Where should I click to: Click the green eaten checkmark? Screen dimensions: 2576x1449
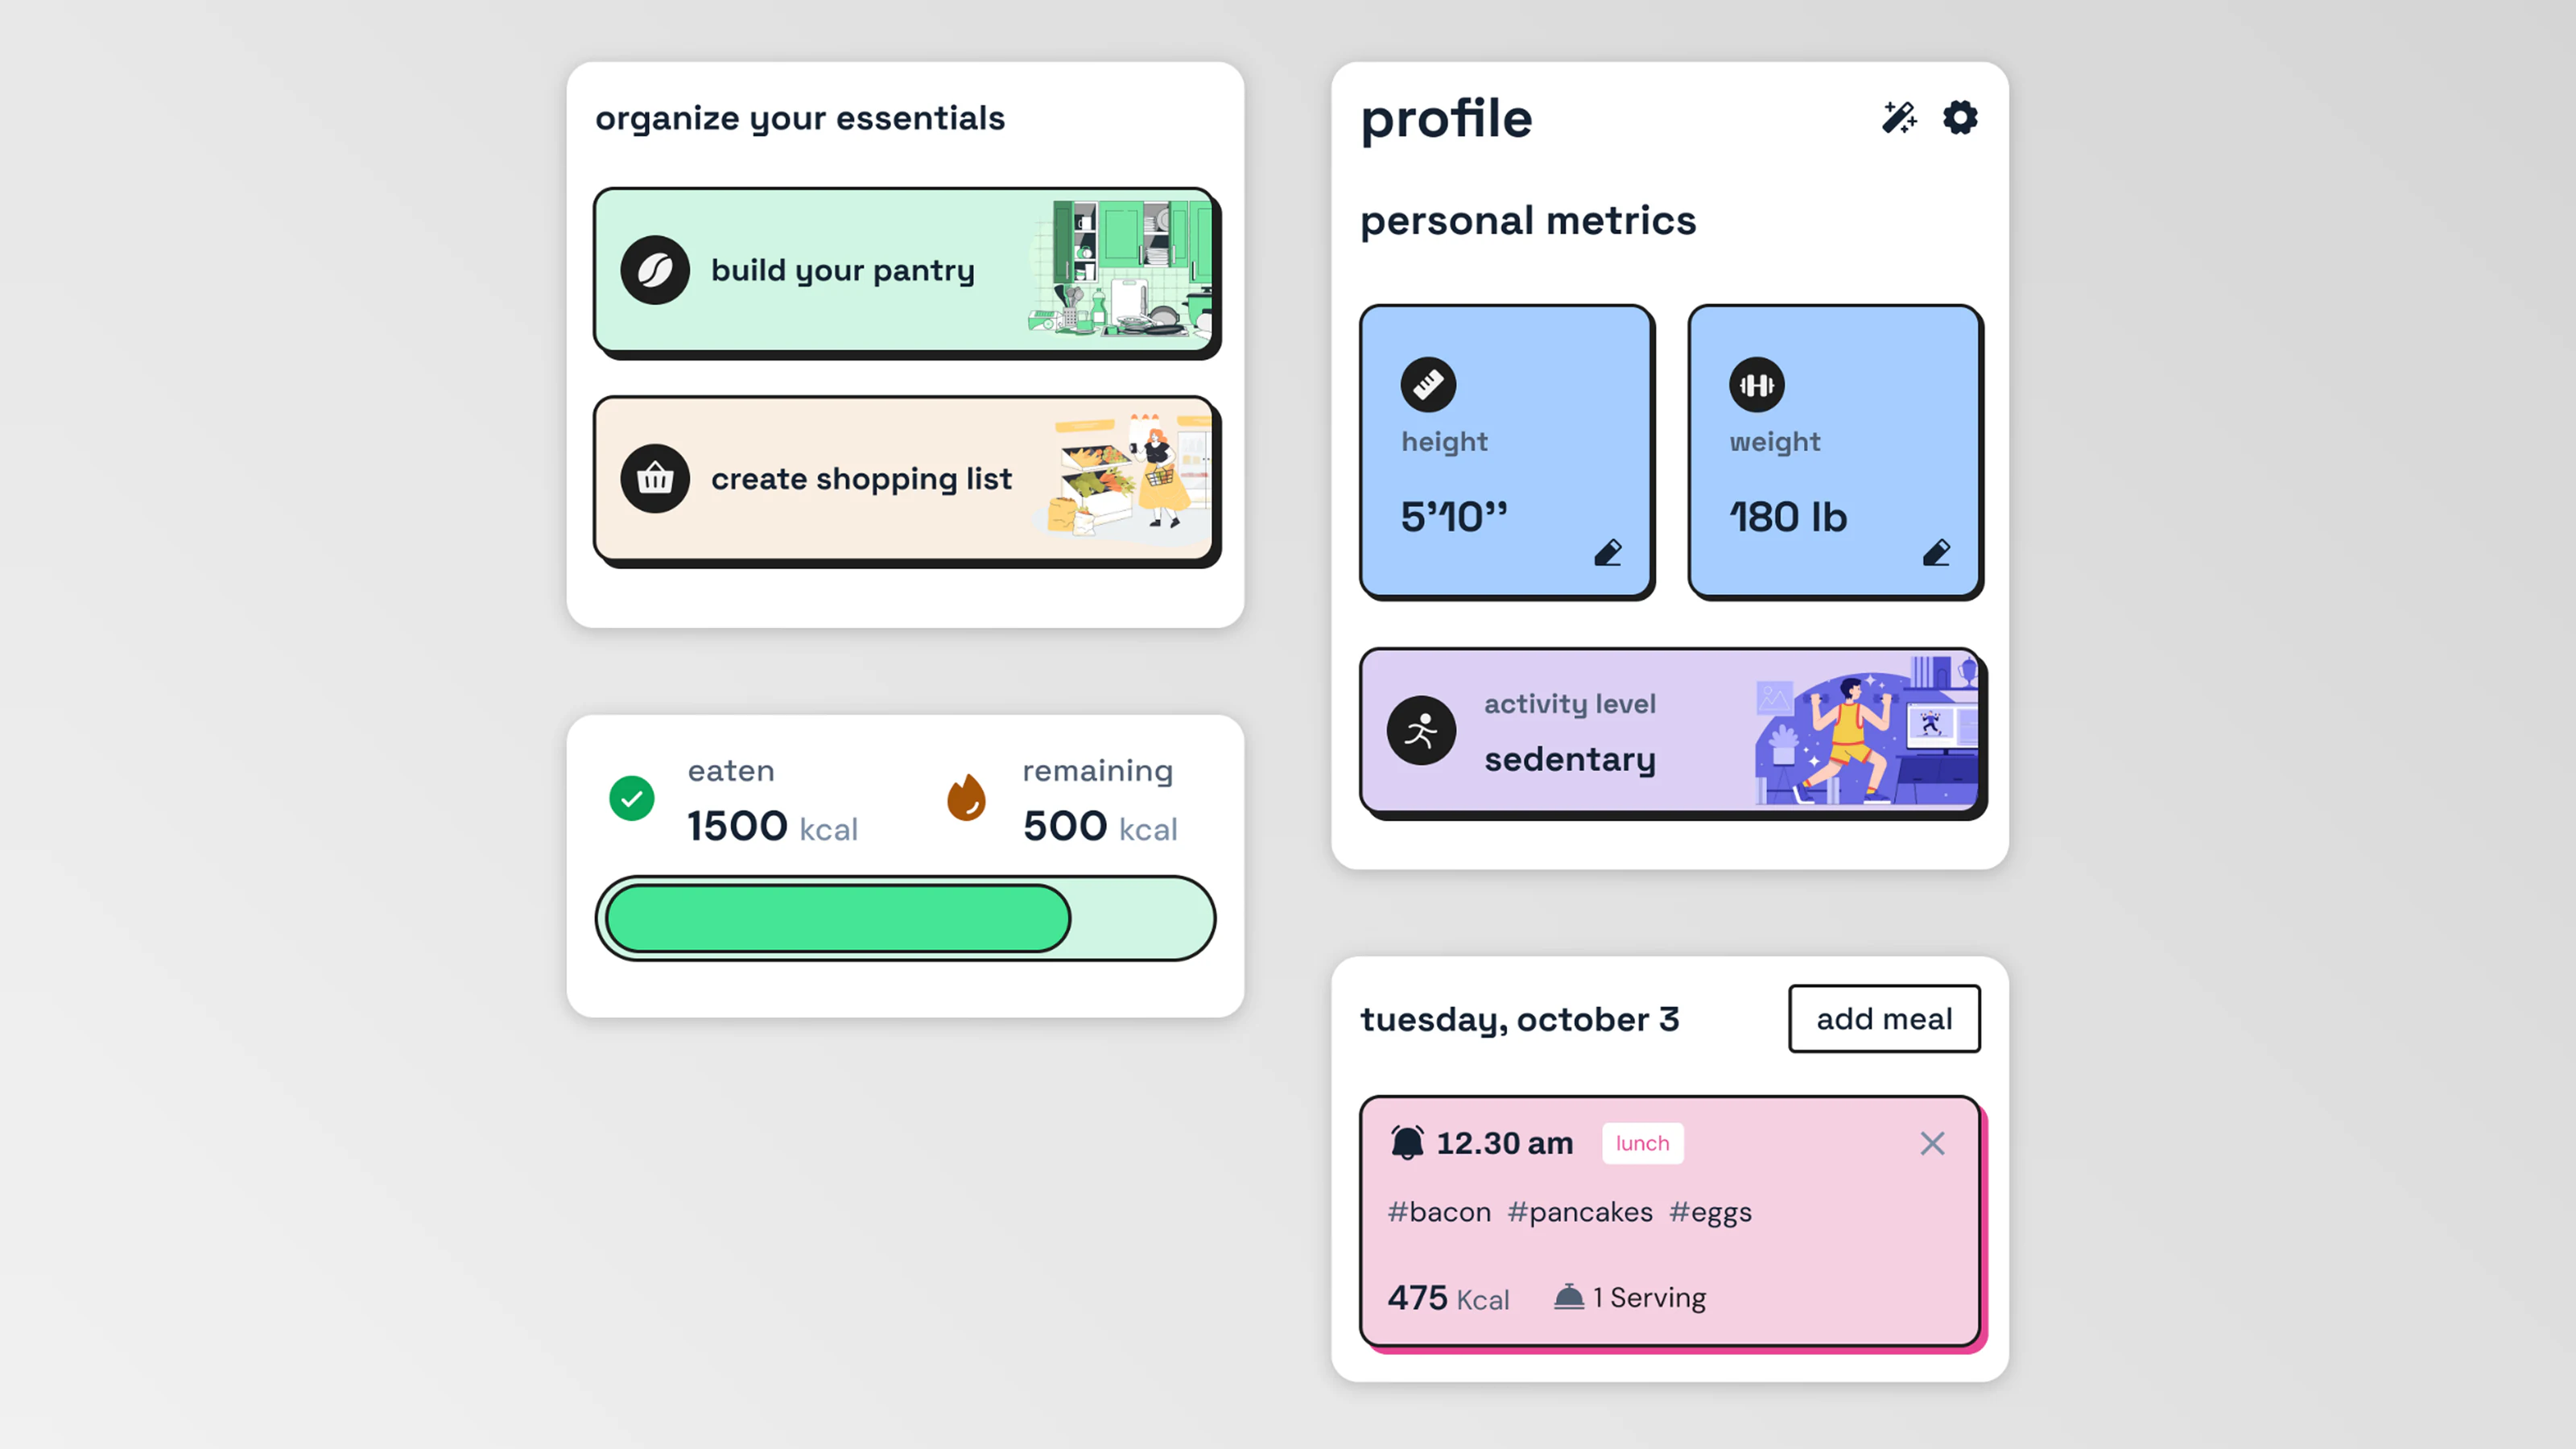pyautogui.click(x=632, y=798)
